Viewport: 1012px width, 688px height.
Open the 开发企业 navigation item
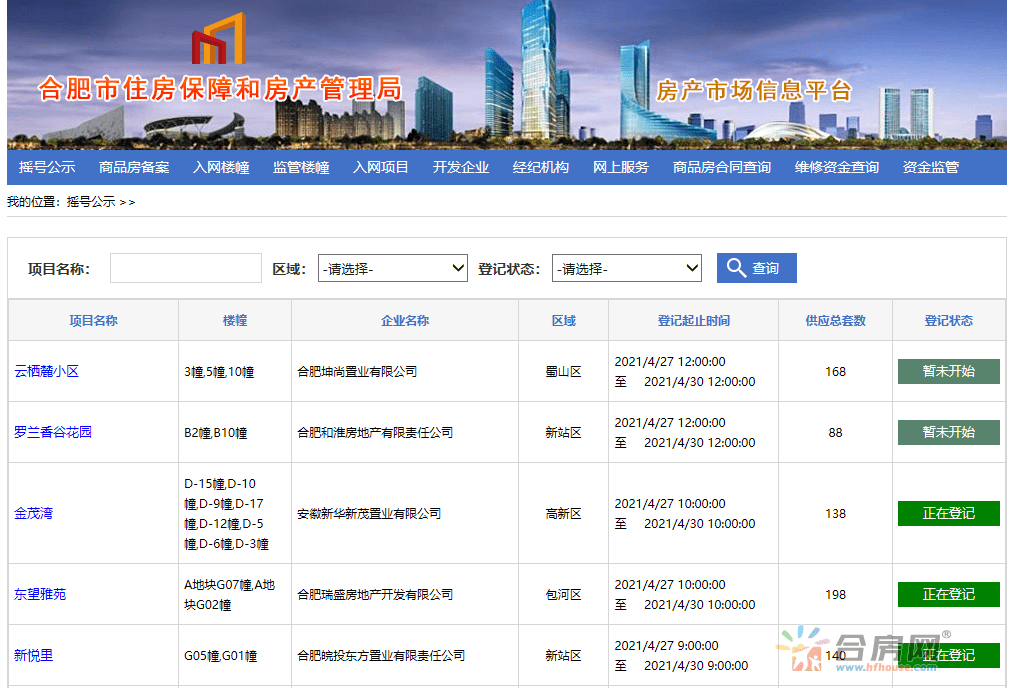click(461, 167)
